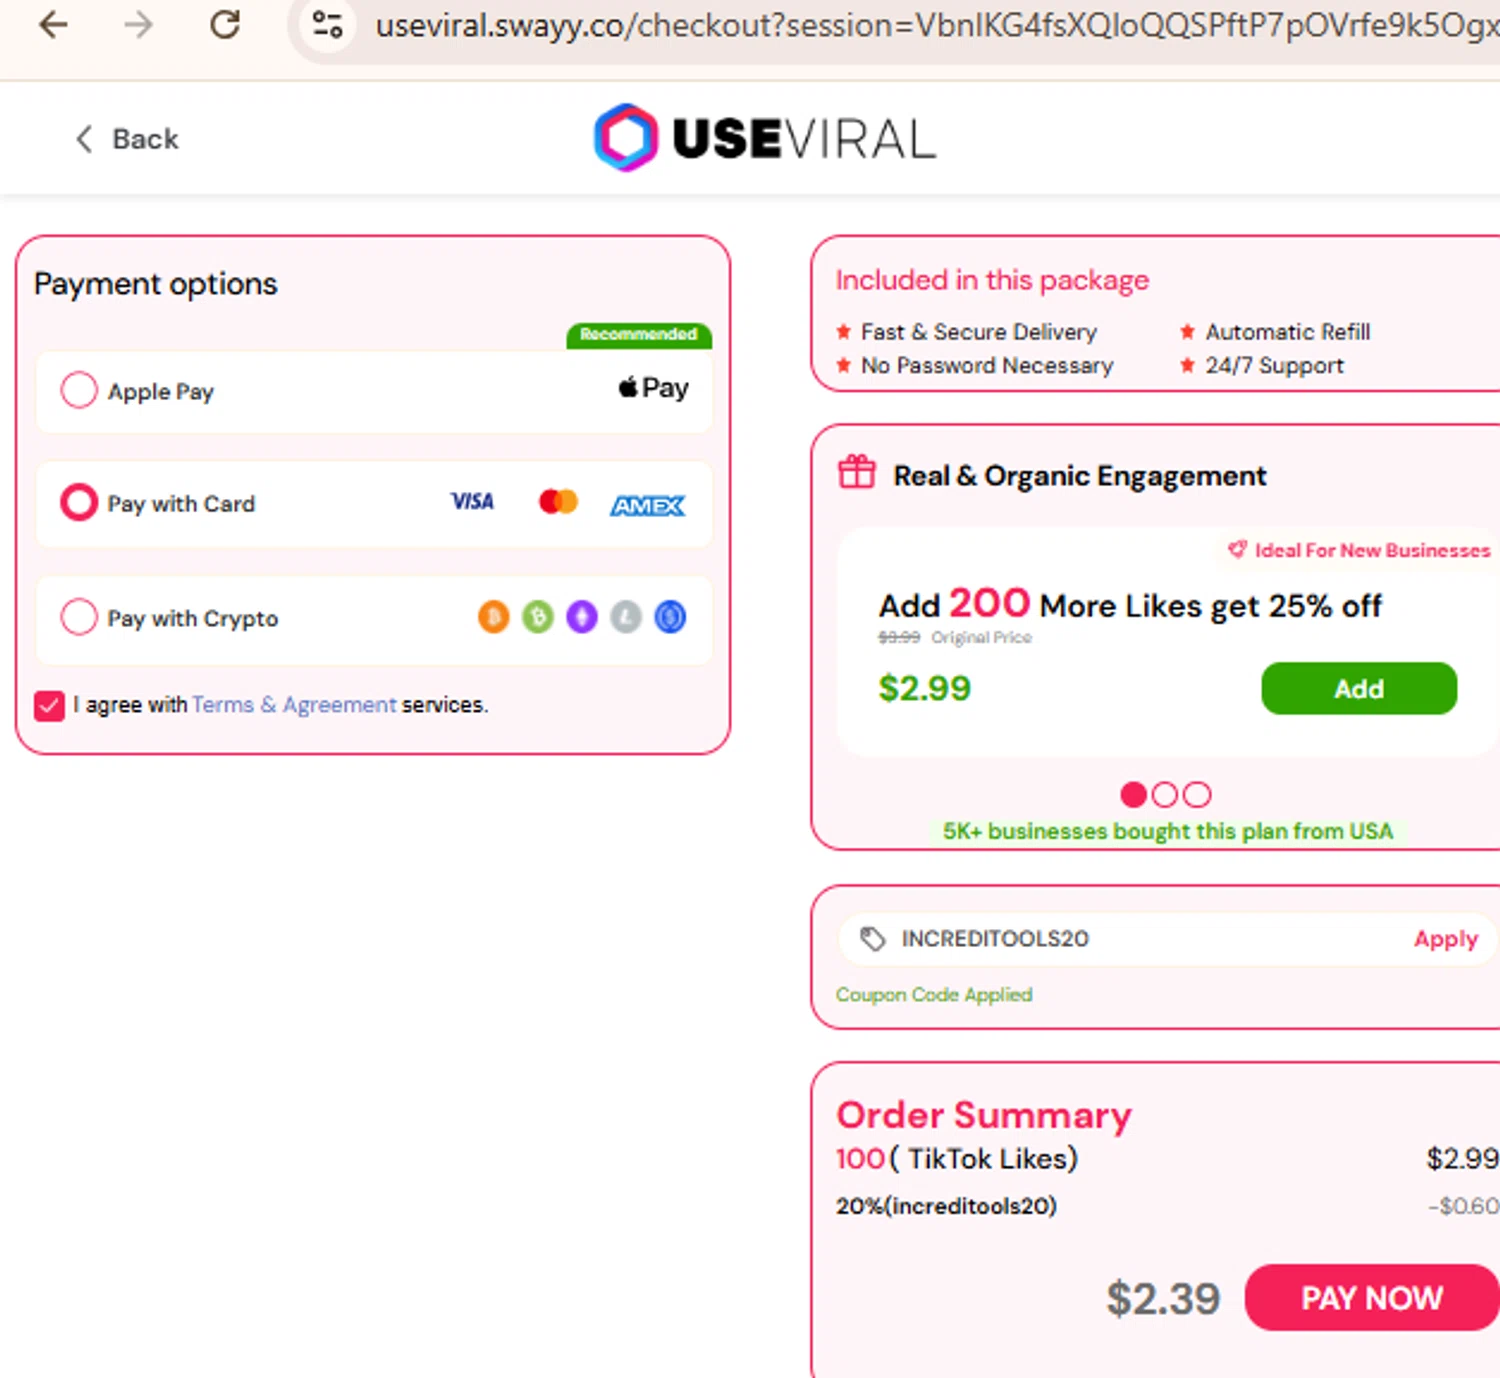Add 200 more likes with Add button
Image resolution: width=1500 pixels, height=1378 pixels.
pyautogui.click(x=1359, y=688)
